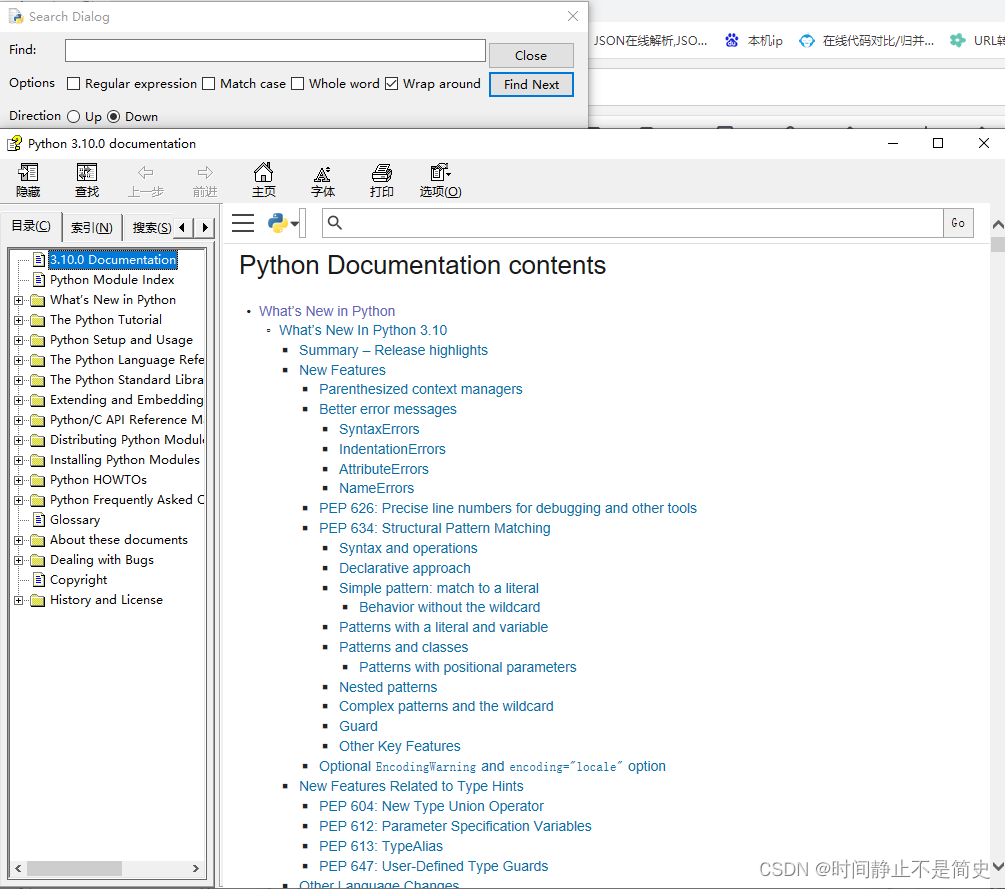The image size is (1005, 889).
Task: Open the SyntaxErrors link
Action: (x=379, y=429)
